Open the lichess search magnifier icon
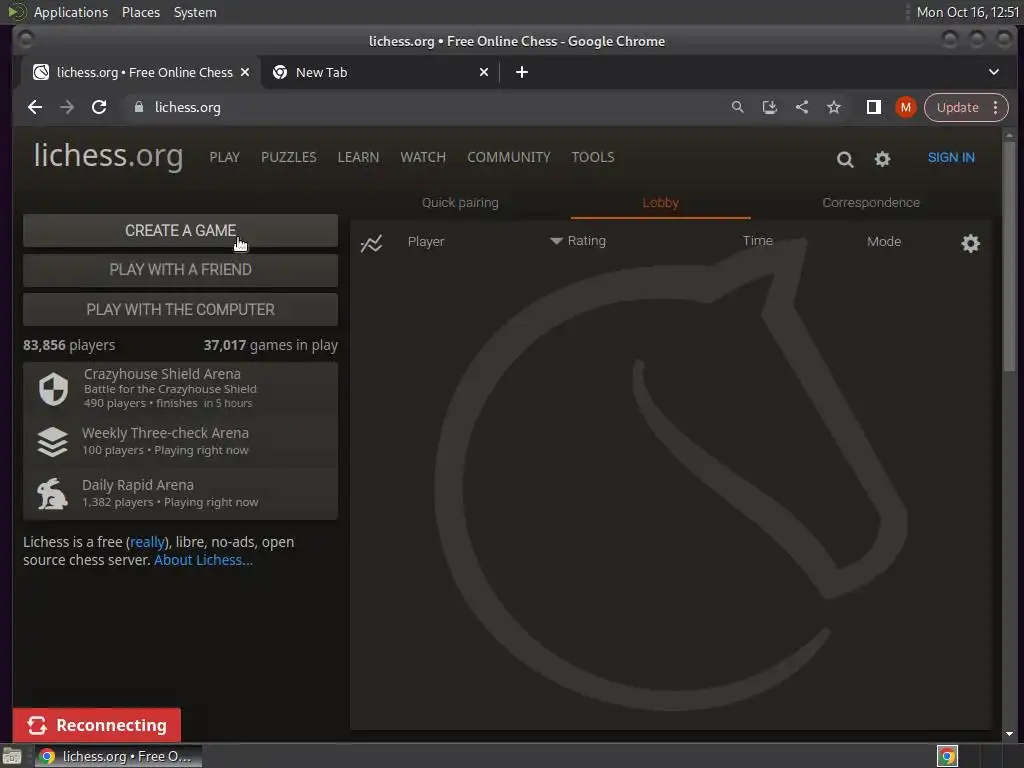 coord(844,159)
